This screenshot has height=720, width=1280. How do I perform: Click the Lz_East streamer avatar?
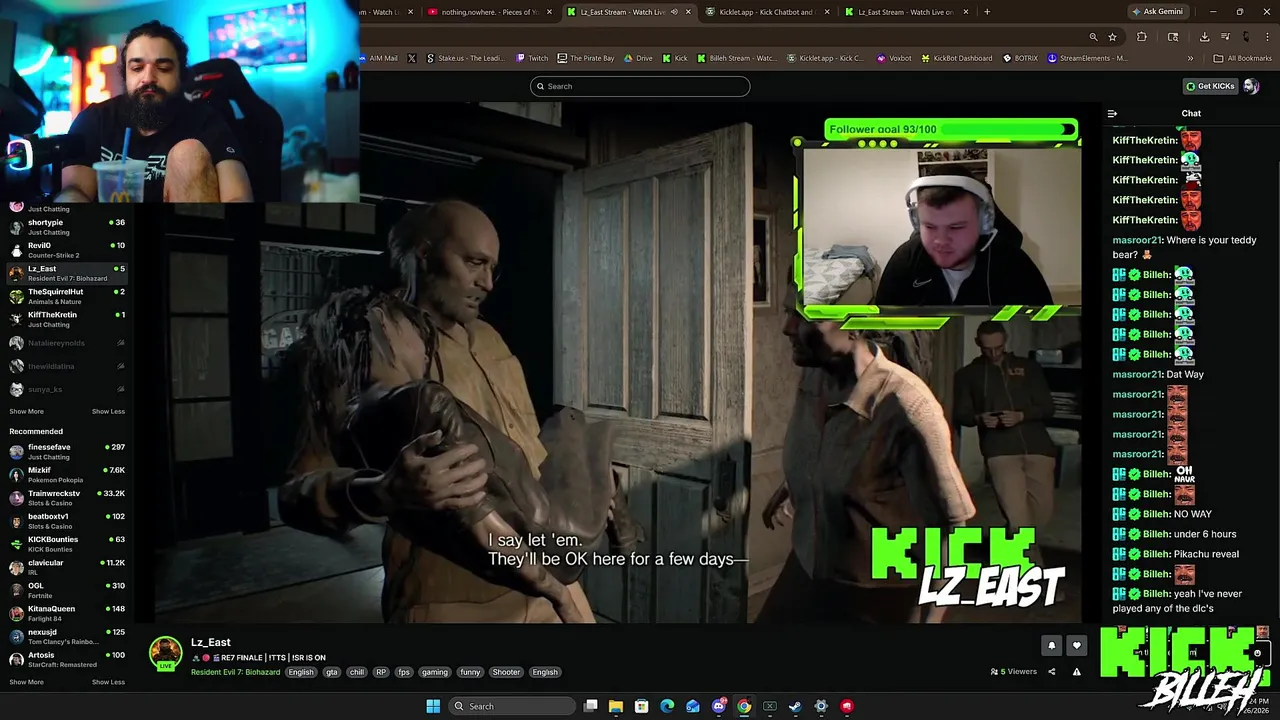click(165, 653)
